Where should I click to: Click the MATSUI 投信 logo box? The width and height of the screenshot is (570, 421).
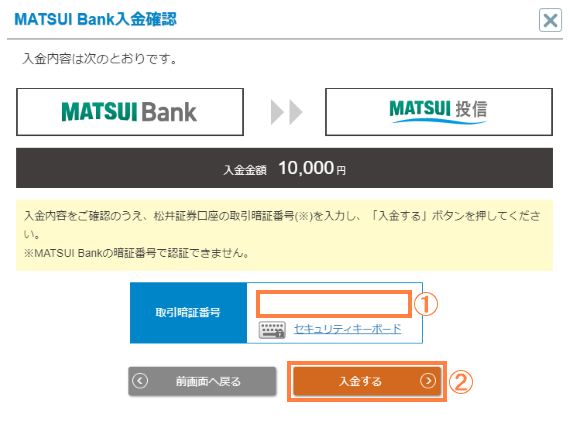click(439, 112)
